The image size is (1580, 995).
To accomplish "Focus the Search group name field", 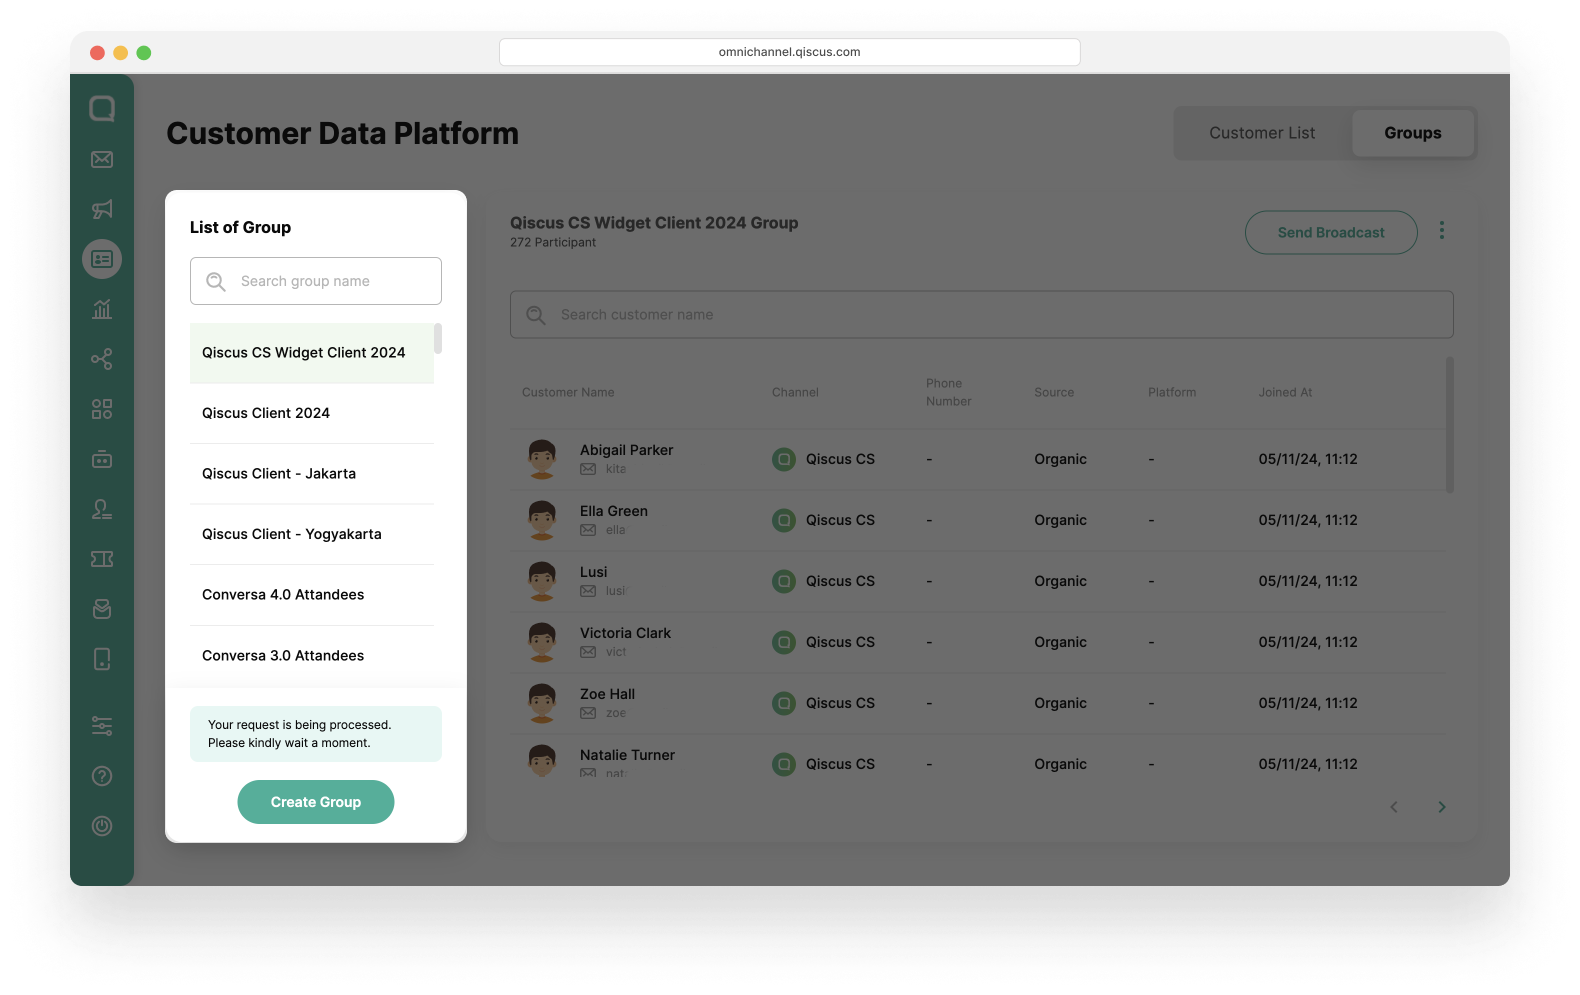I will [x=316, y=281].
